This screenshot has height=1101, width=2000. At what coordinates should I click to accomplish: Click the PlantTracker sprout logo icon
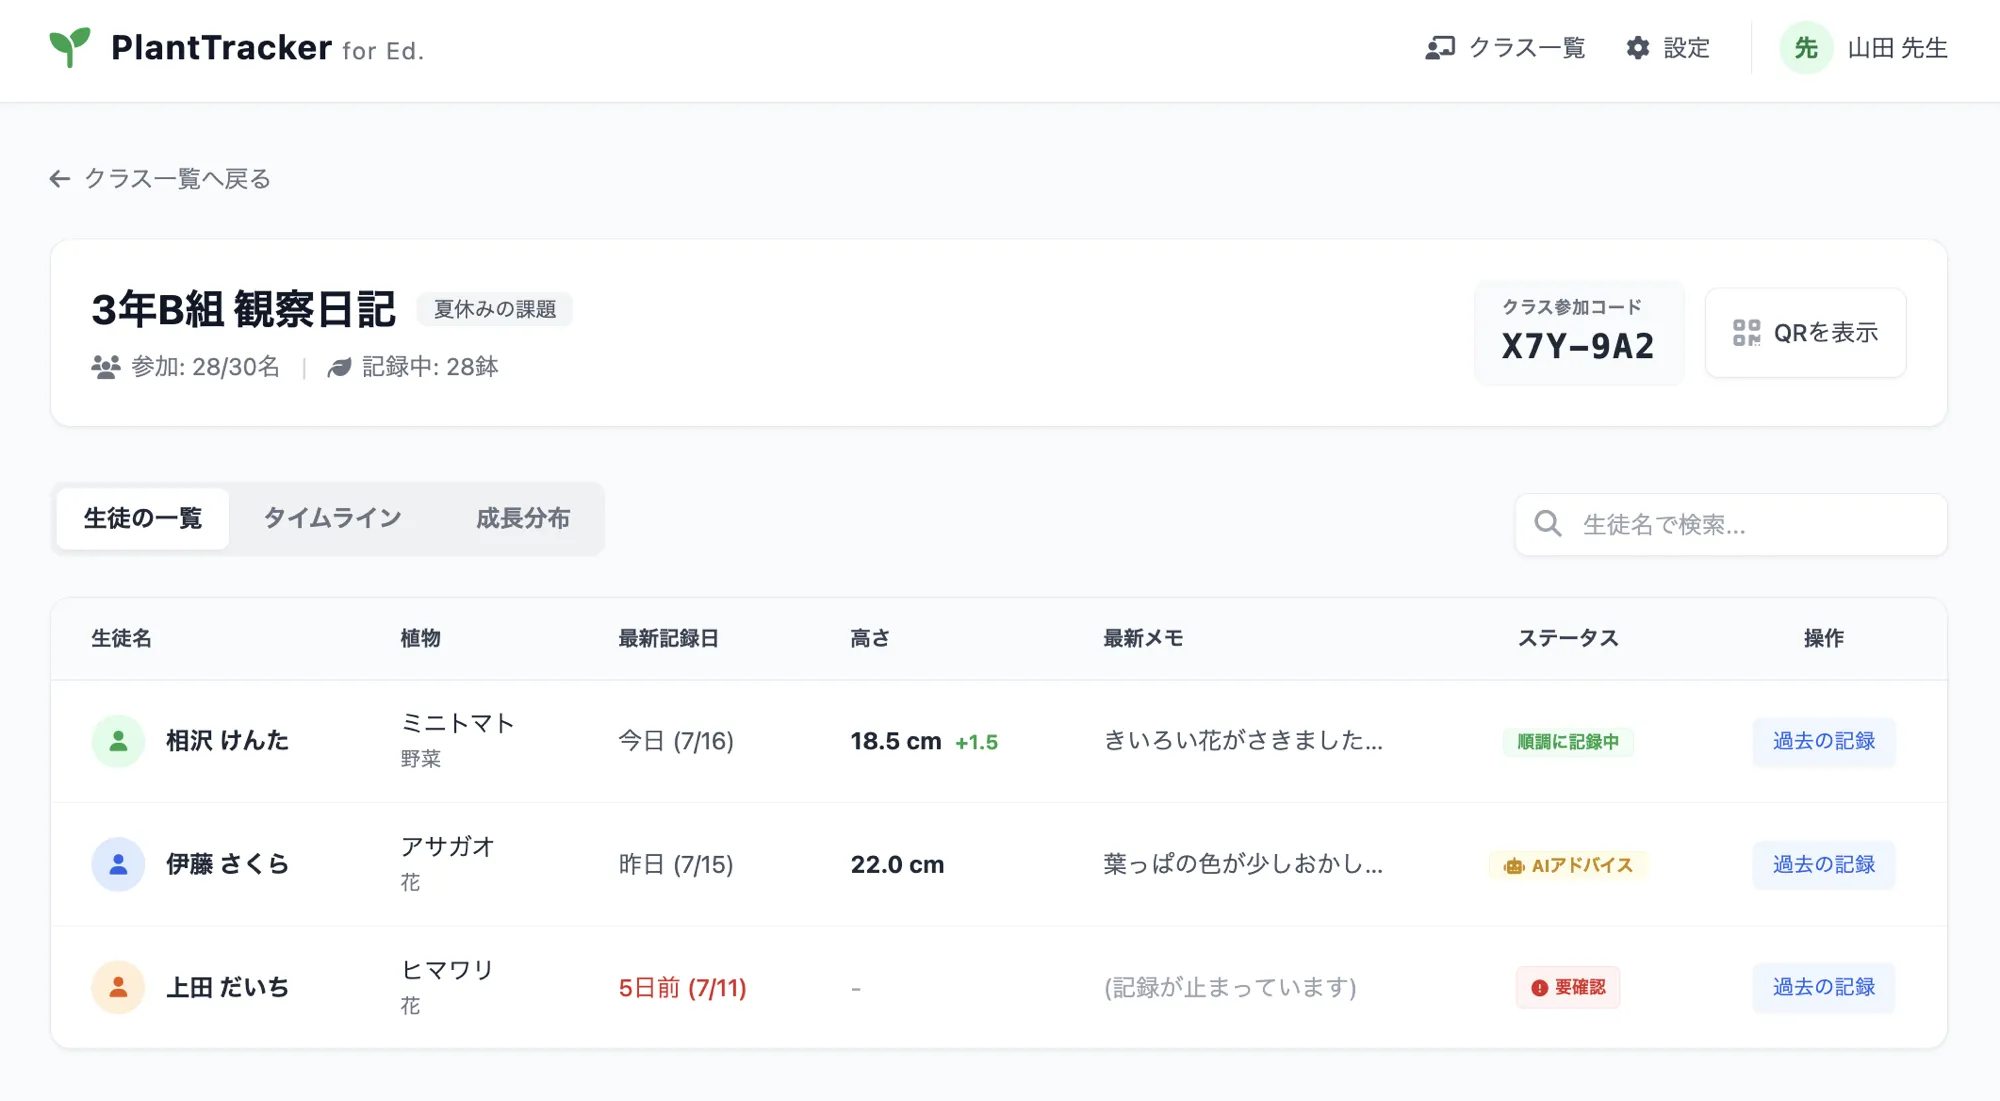click(x=70, y=47)
